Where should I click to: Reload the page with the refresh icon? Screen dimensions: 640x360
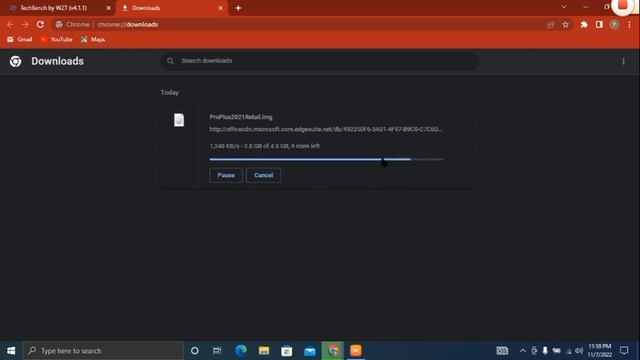[40, 24]
